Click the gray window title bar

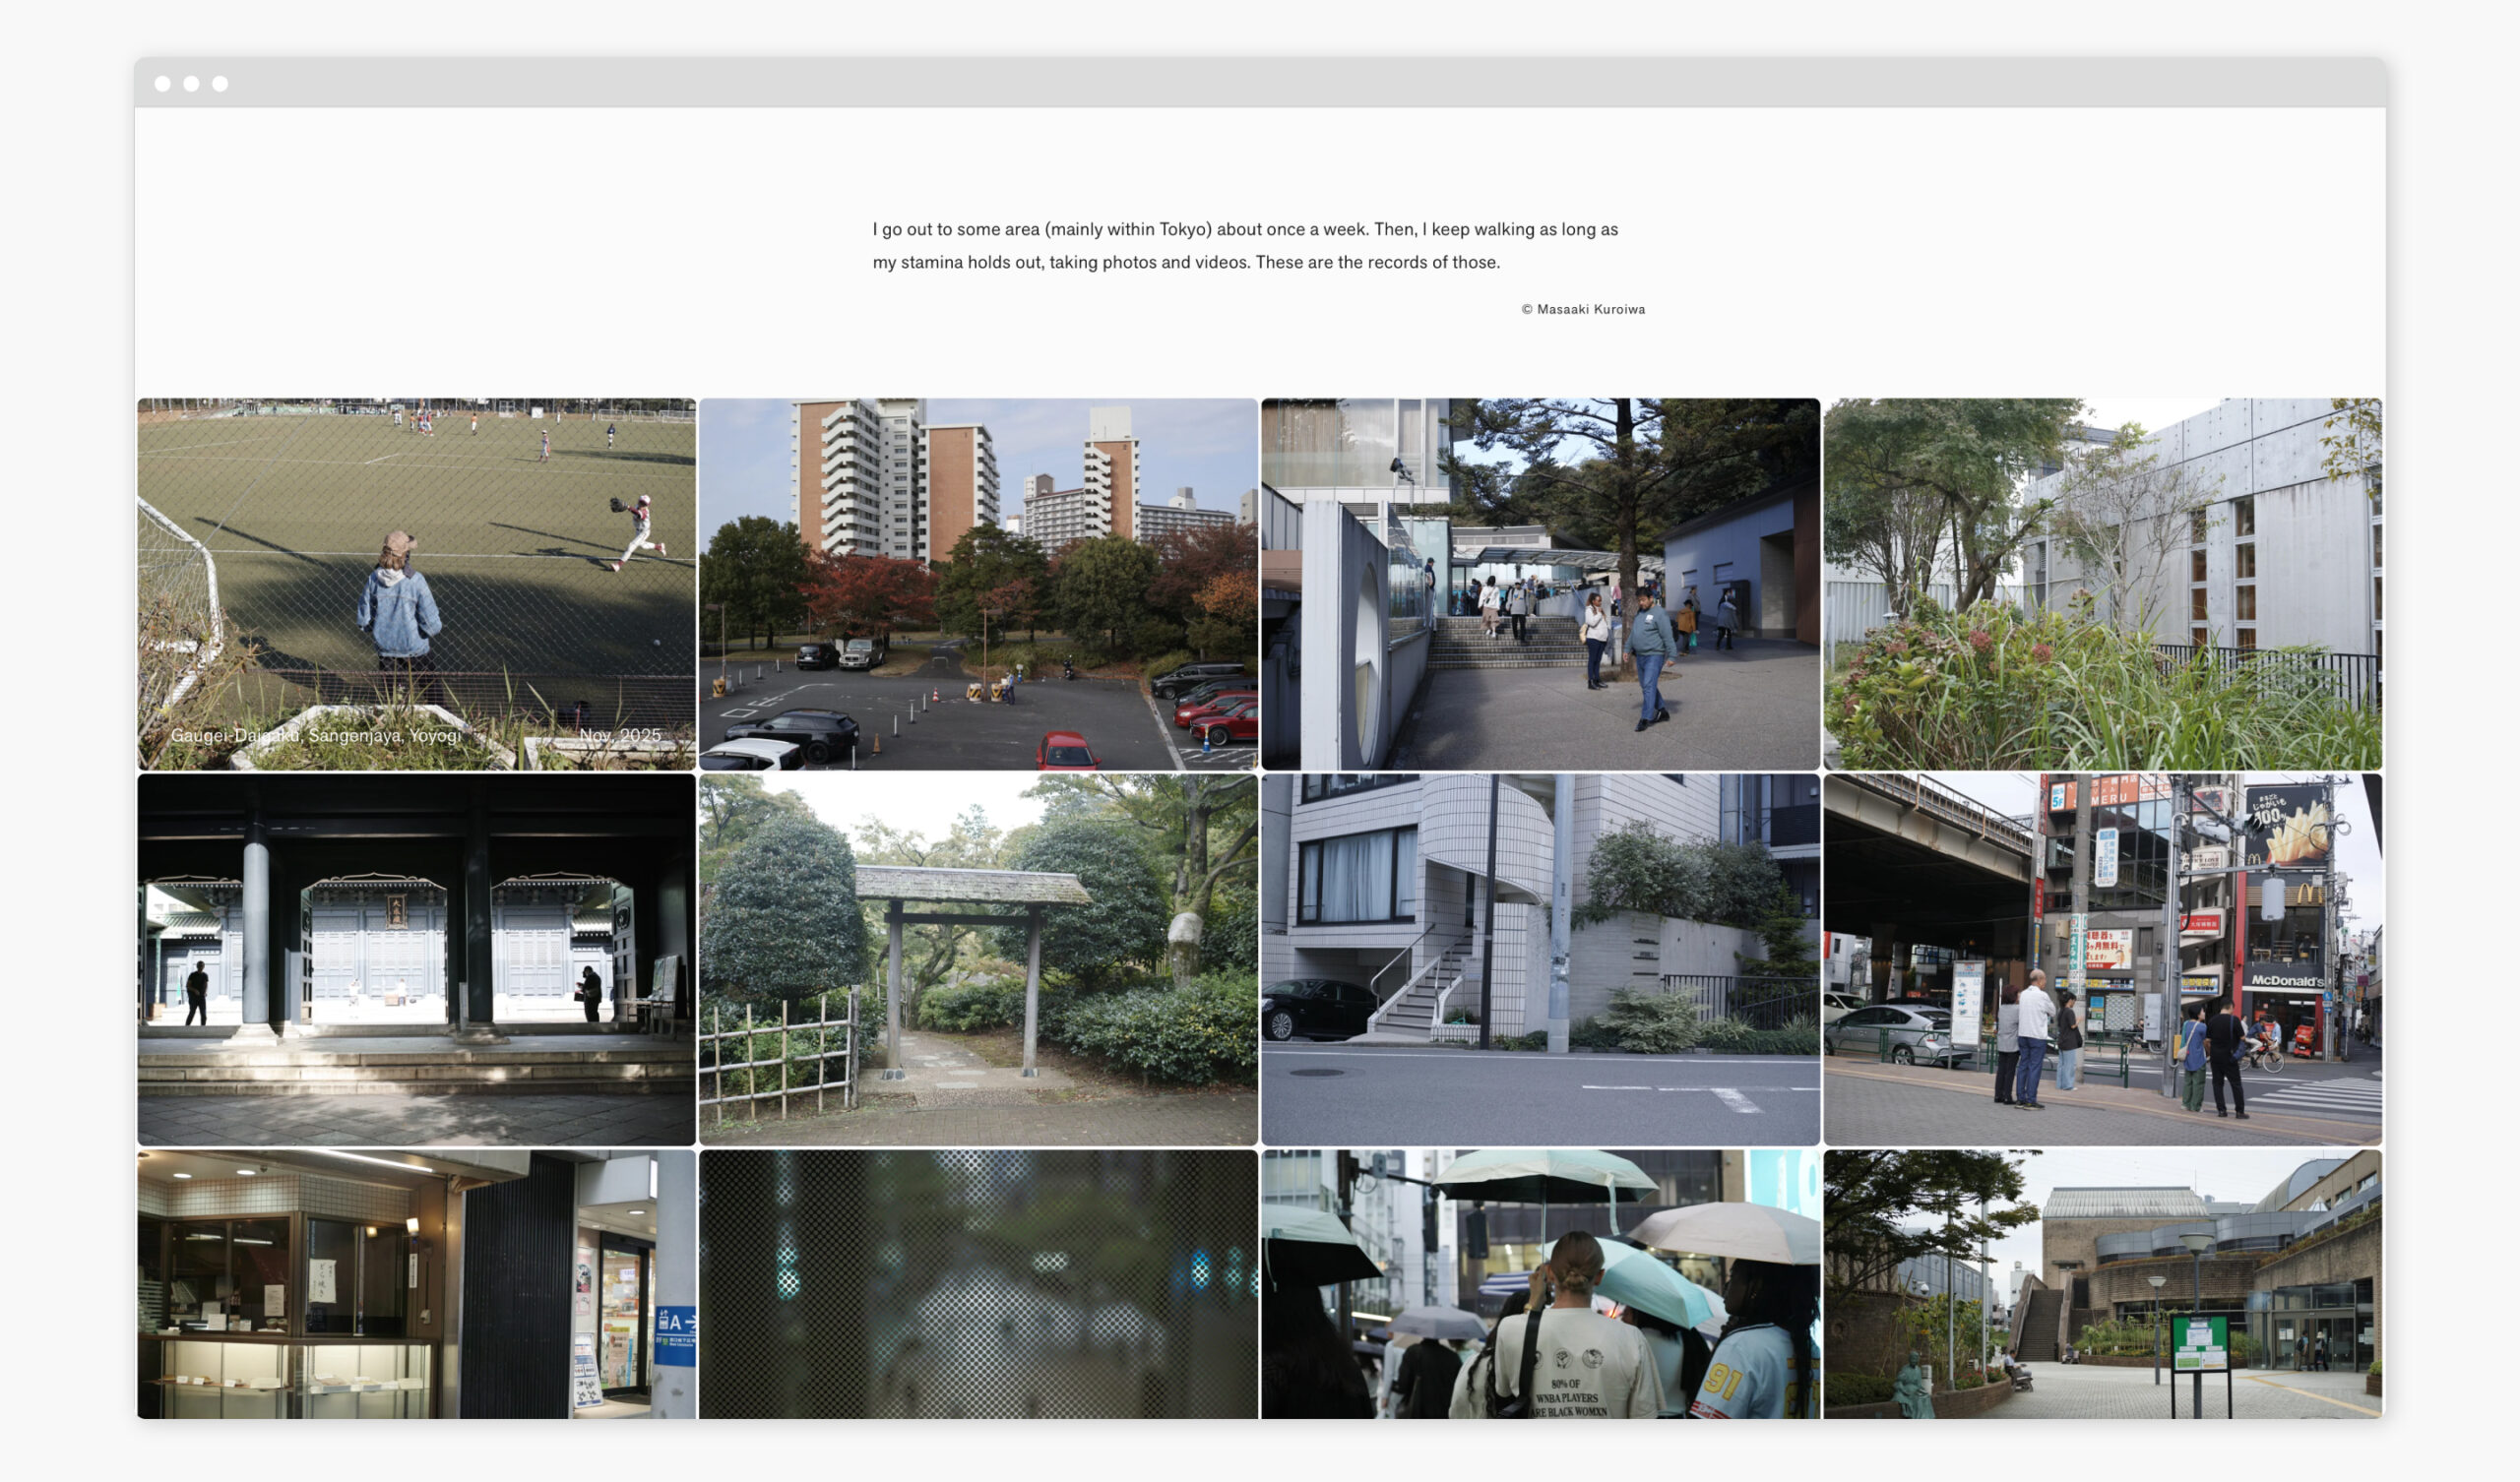[x=1260, y=83]
